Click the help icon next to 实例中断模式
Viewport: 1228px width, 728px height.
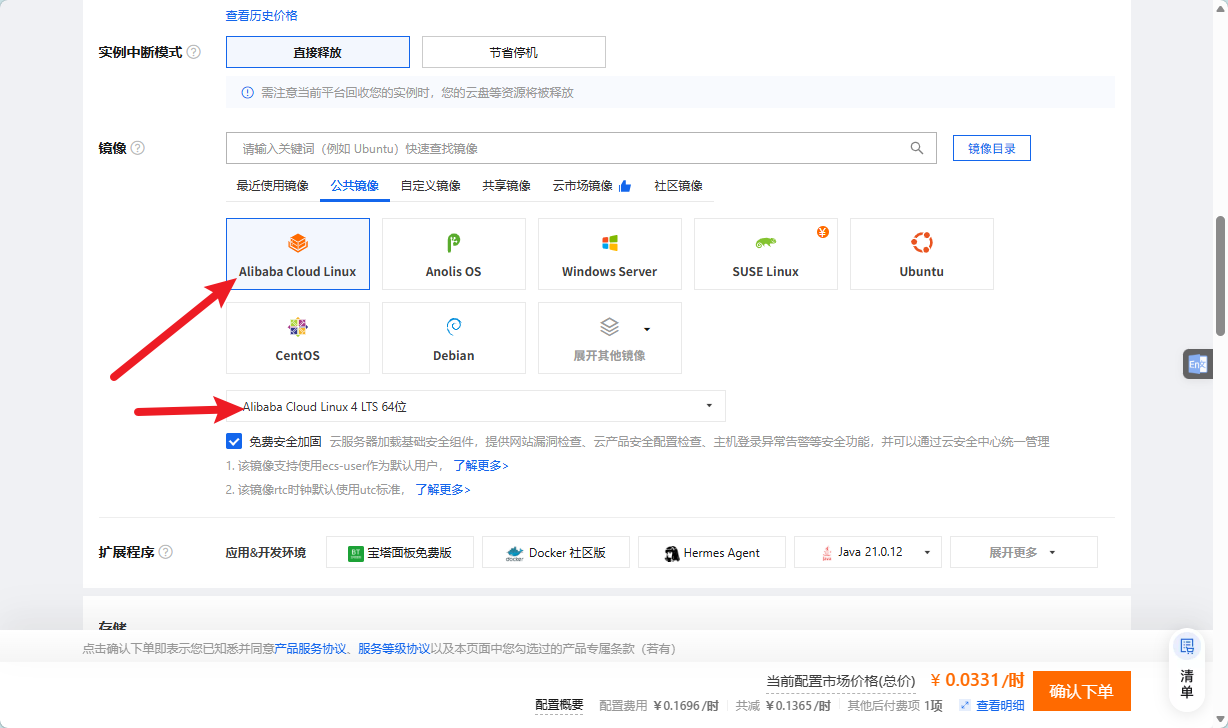(x=193, y=52)
